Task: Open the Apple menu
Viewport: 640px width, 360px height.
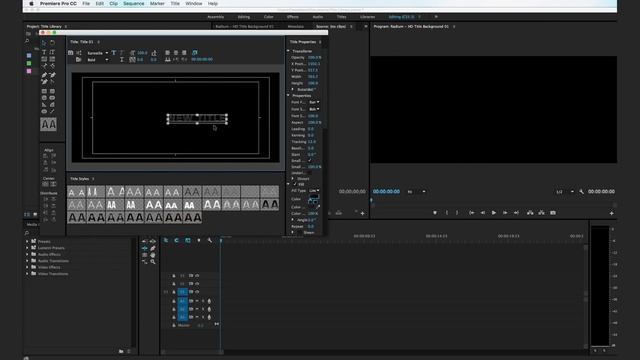Action: (x=31, y=4)
